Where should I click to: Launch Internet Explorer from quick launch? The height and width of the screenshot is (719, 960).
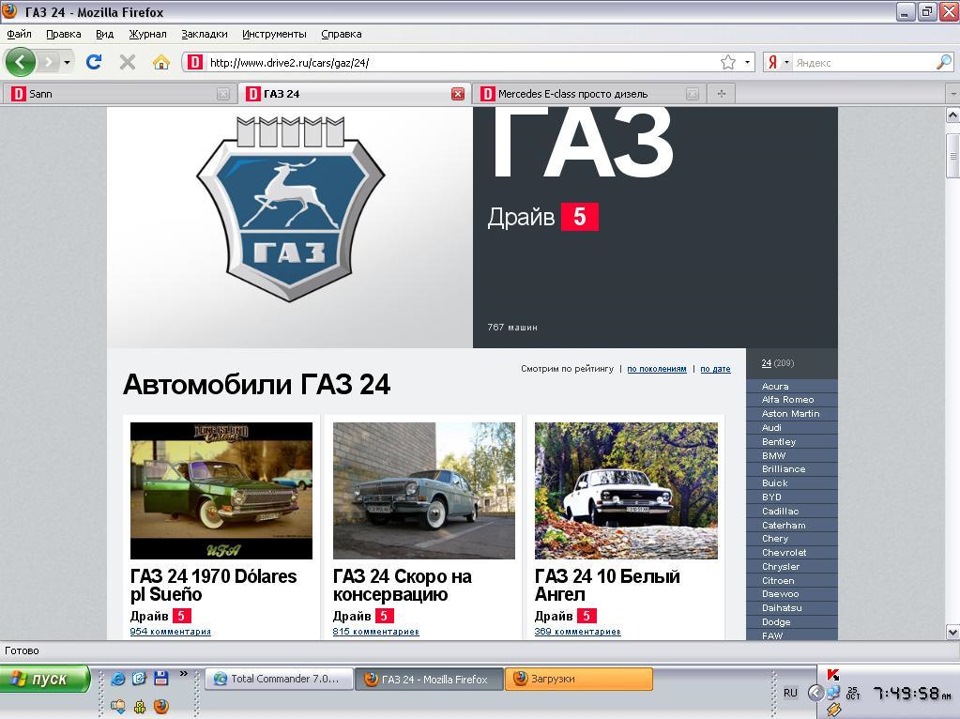[x=118, y=679]
